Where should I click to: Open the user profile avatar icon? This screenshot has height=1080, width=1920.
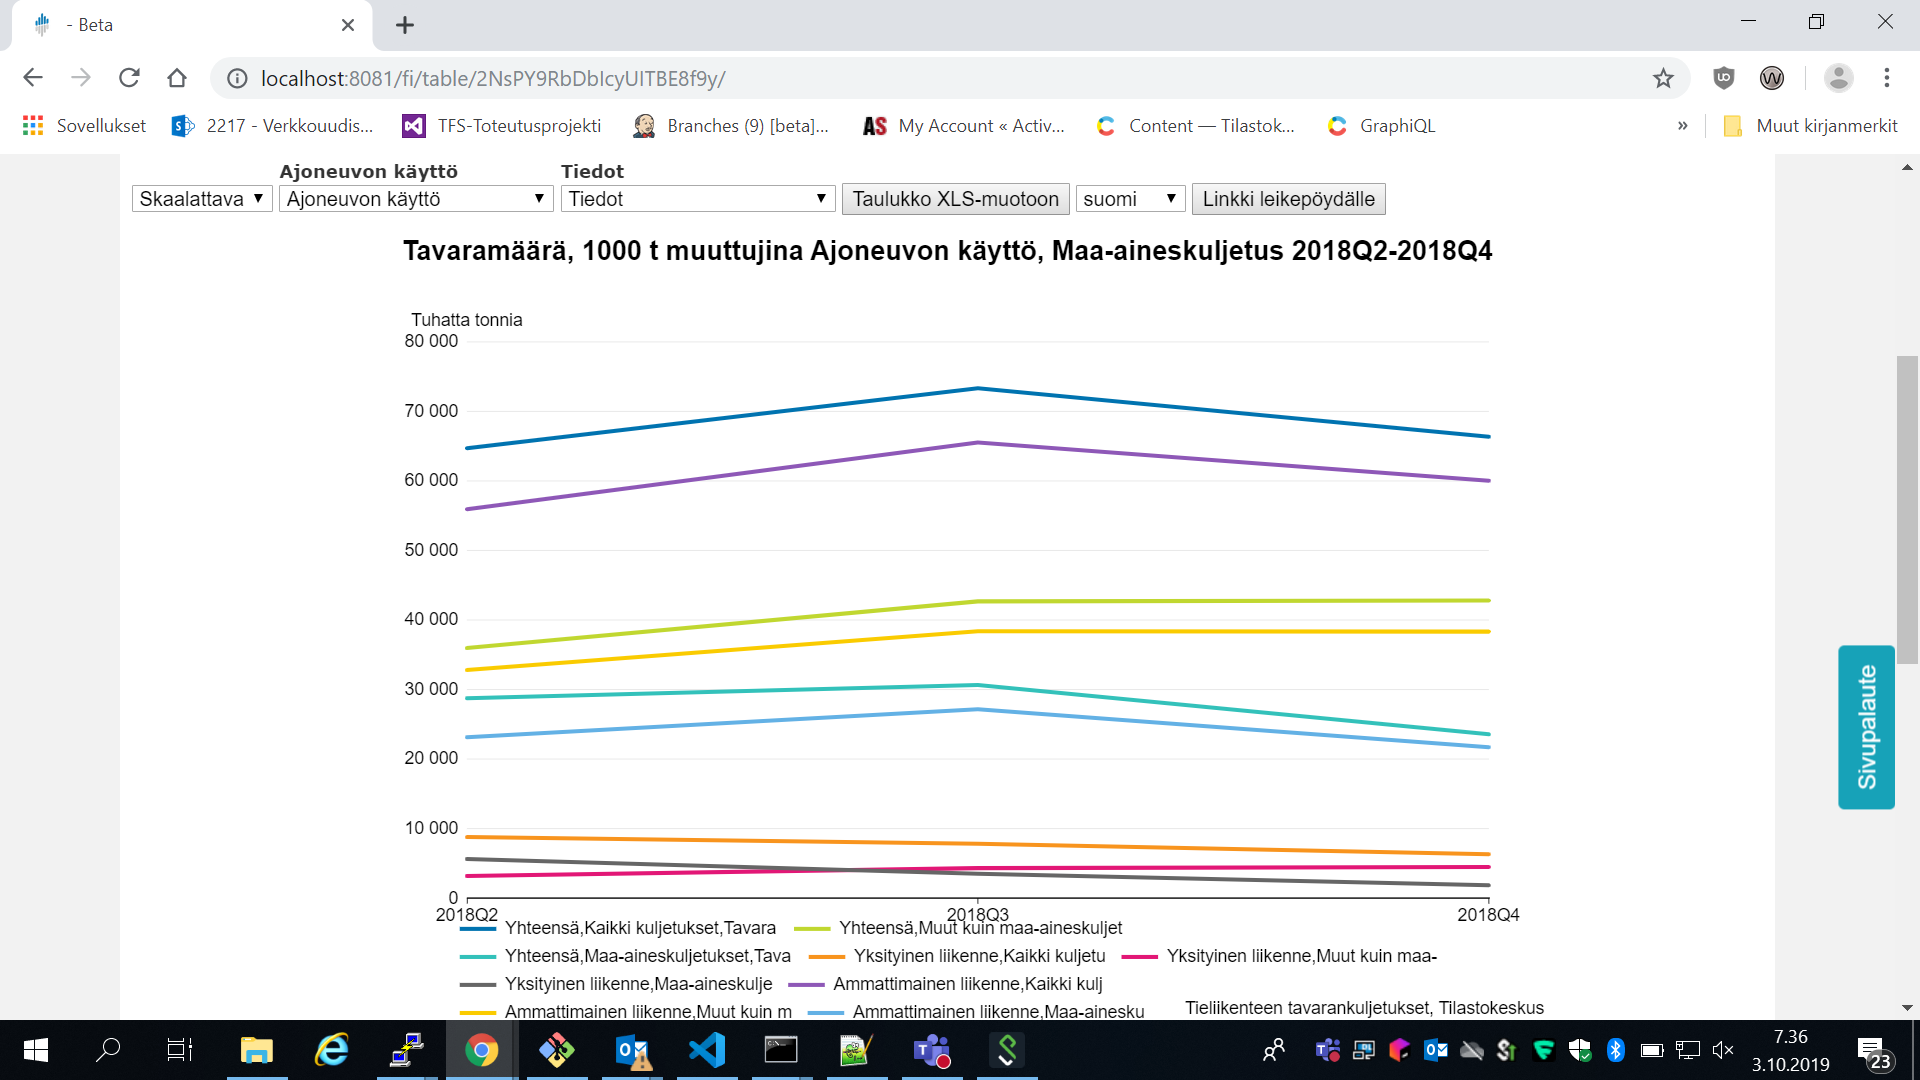click(x=1838, y=78)
